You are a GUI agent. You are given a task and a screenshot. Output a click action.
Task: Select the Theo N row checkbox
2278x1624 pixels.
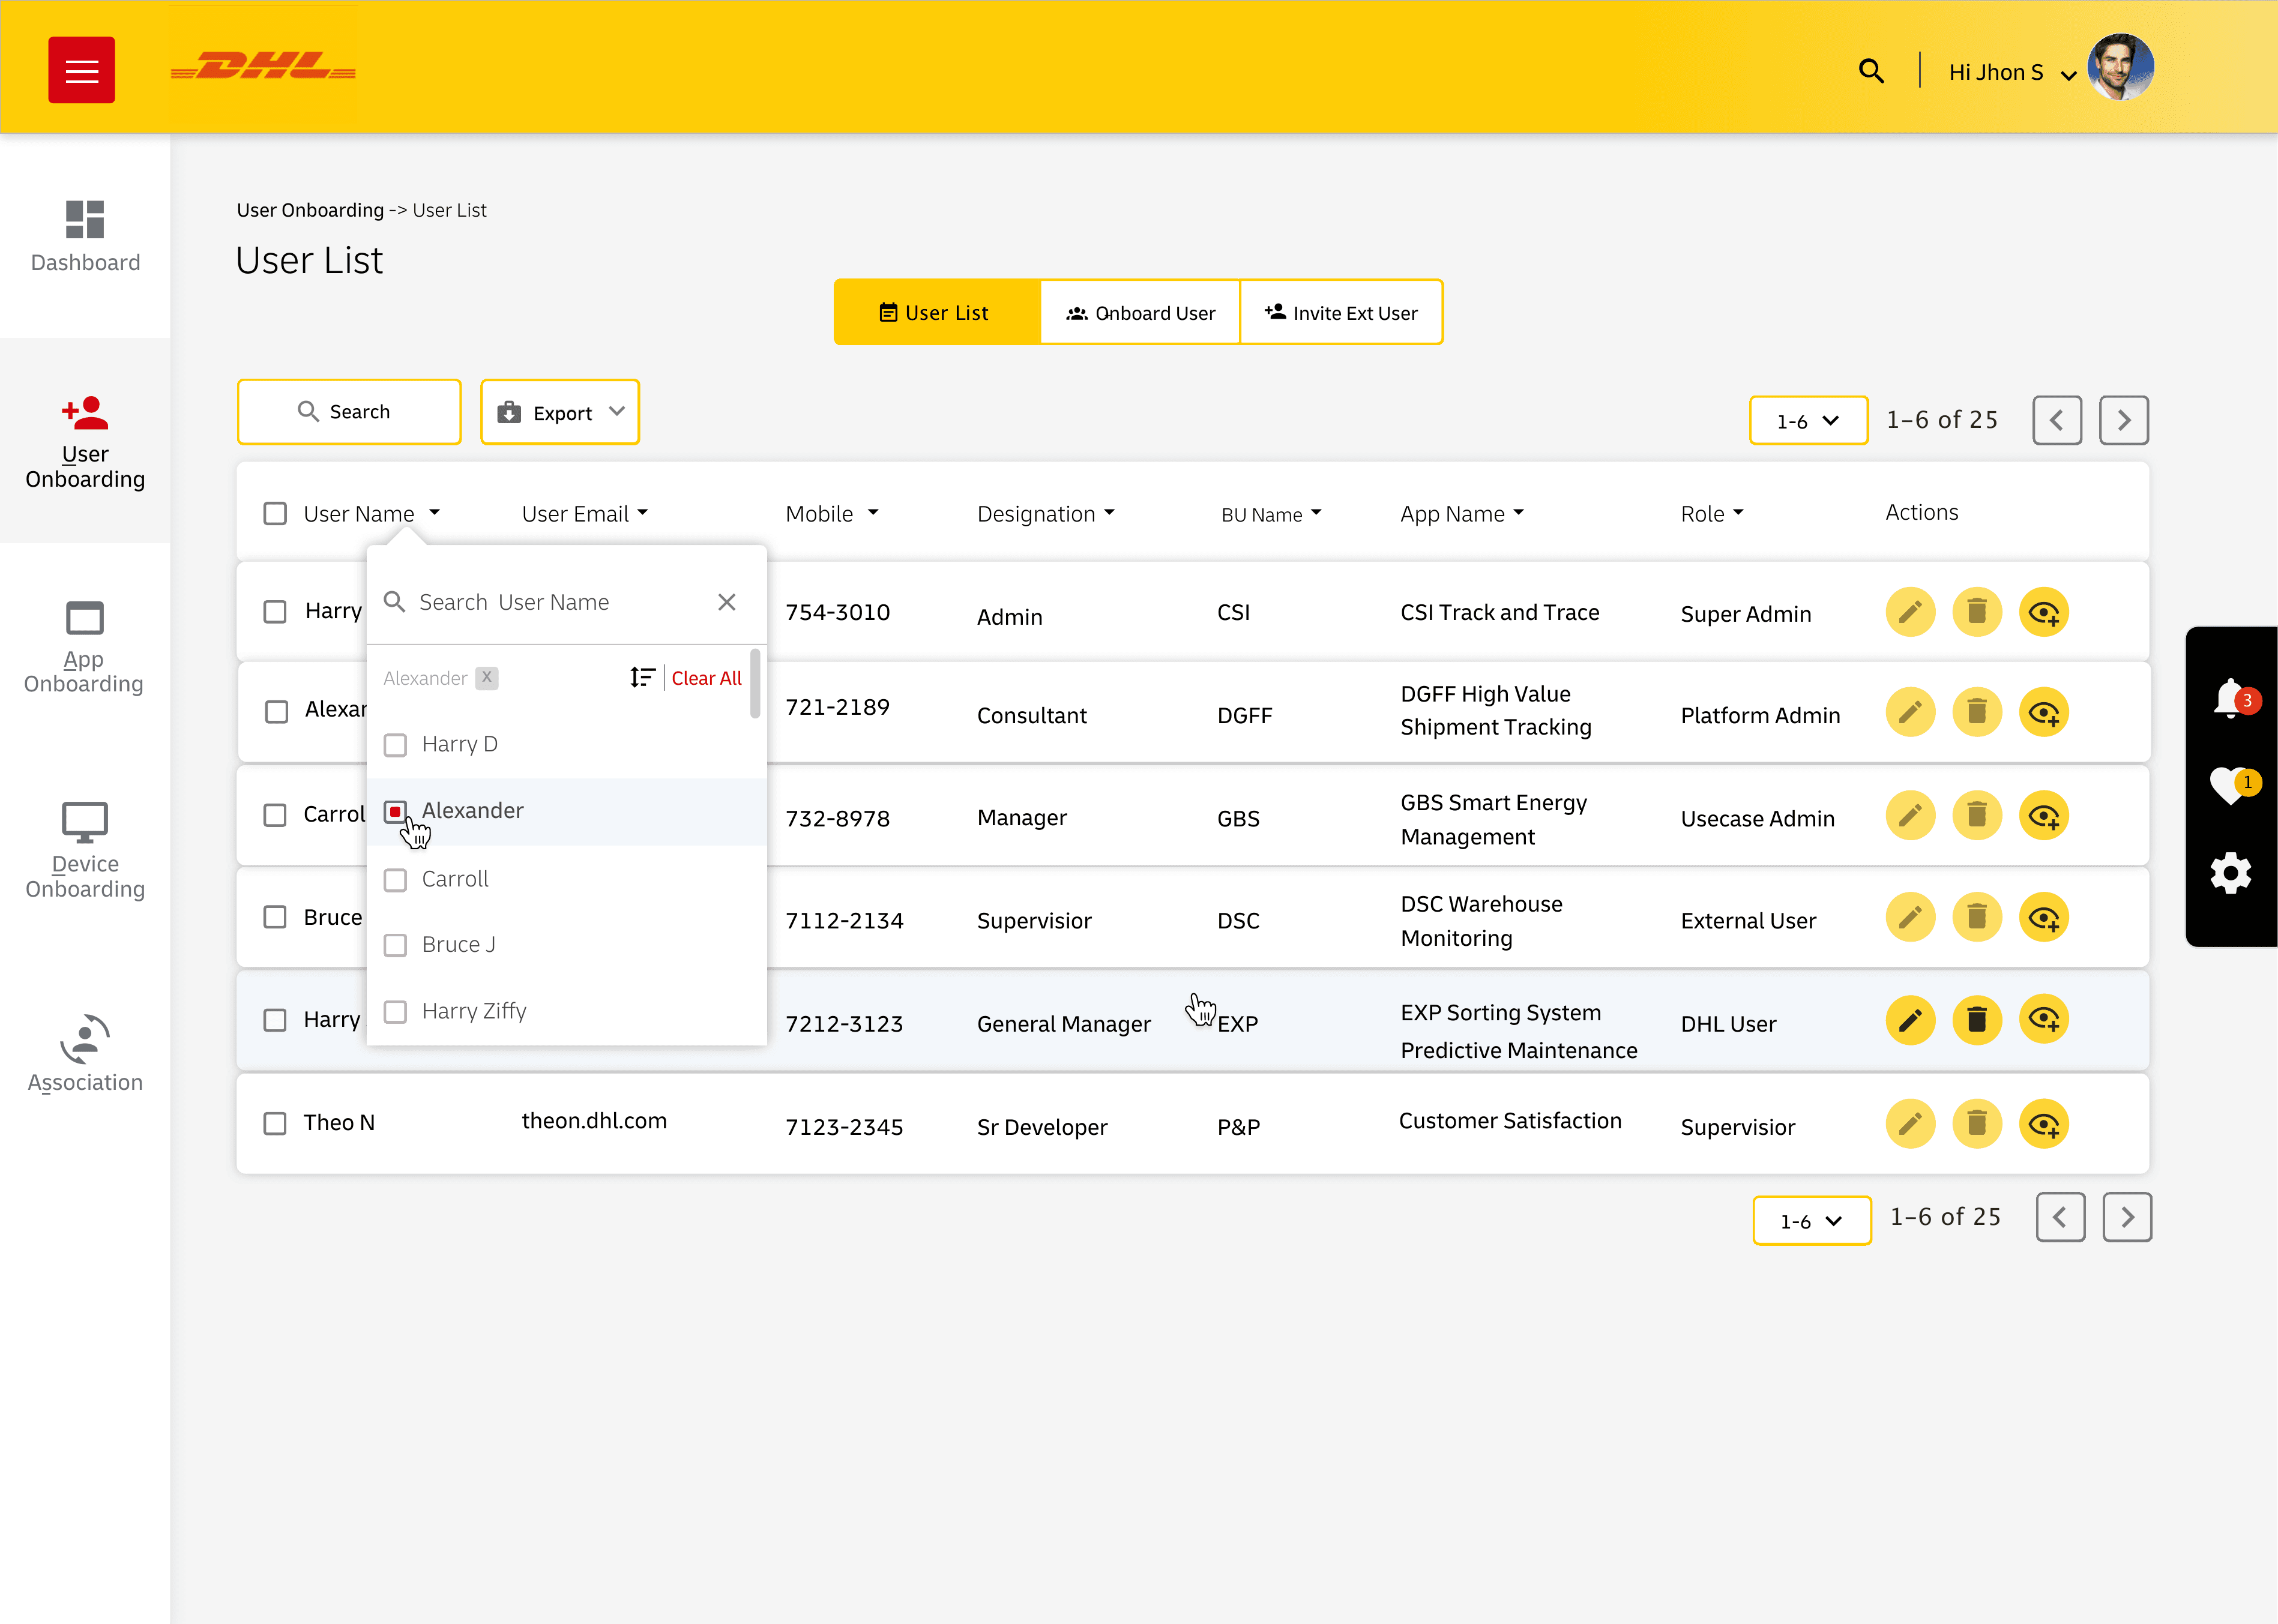click(x=275, y=1123)
